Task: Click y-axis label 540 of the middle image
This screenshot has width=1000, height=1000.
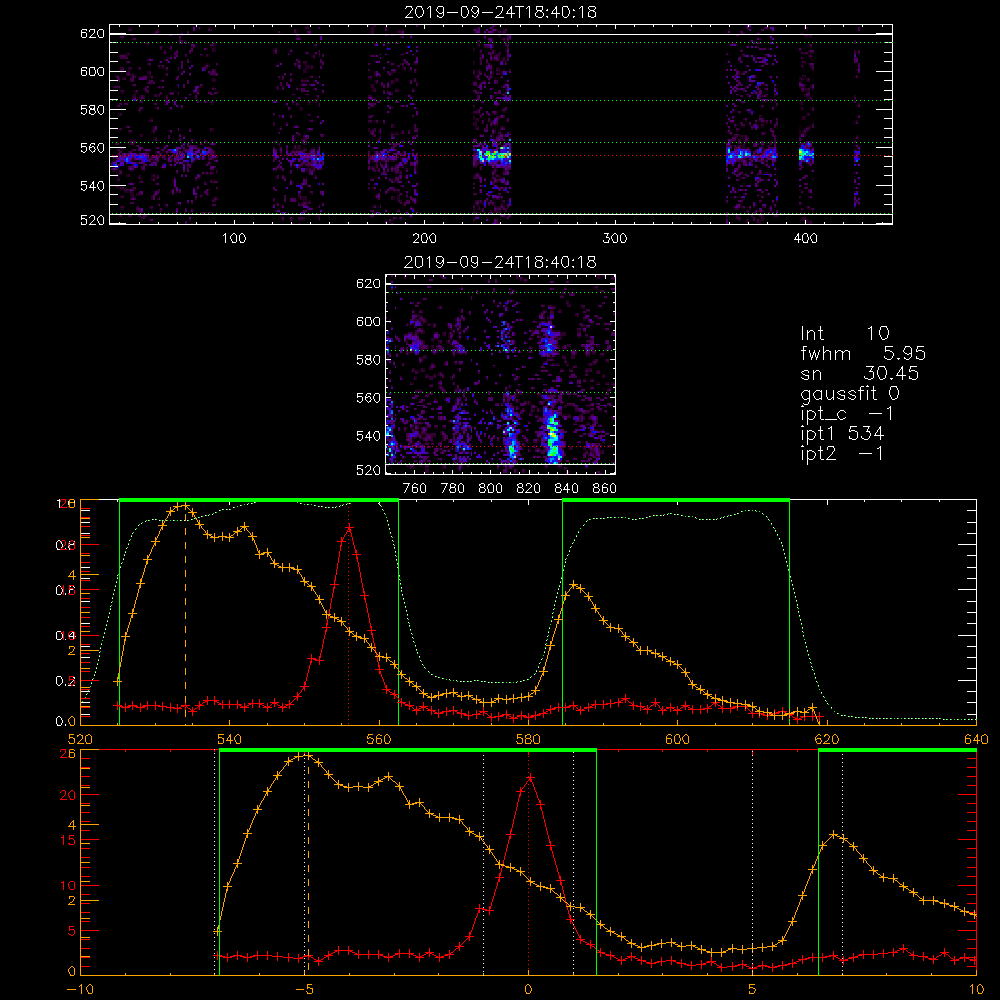Action: click(x=369, y=436)
